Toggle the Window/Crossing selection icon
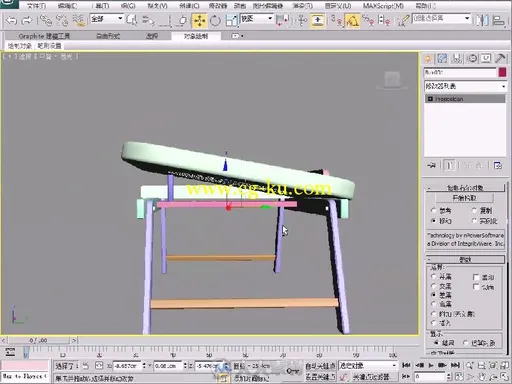 182,21
